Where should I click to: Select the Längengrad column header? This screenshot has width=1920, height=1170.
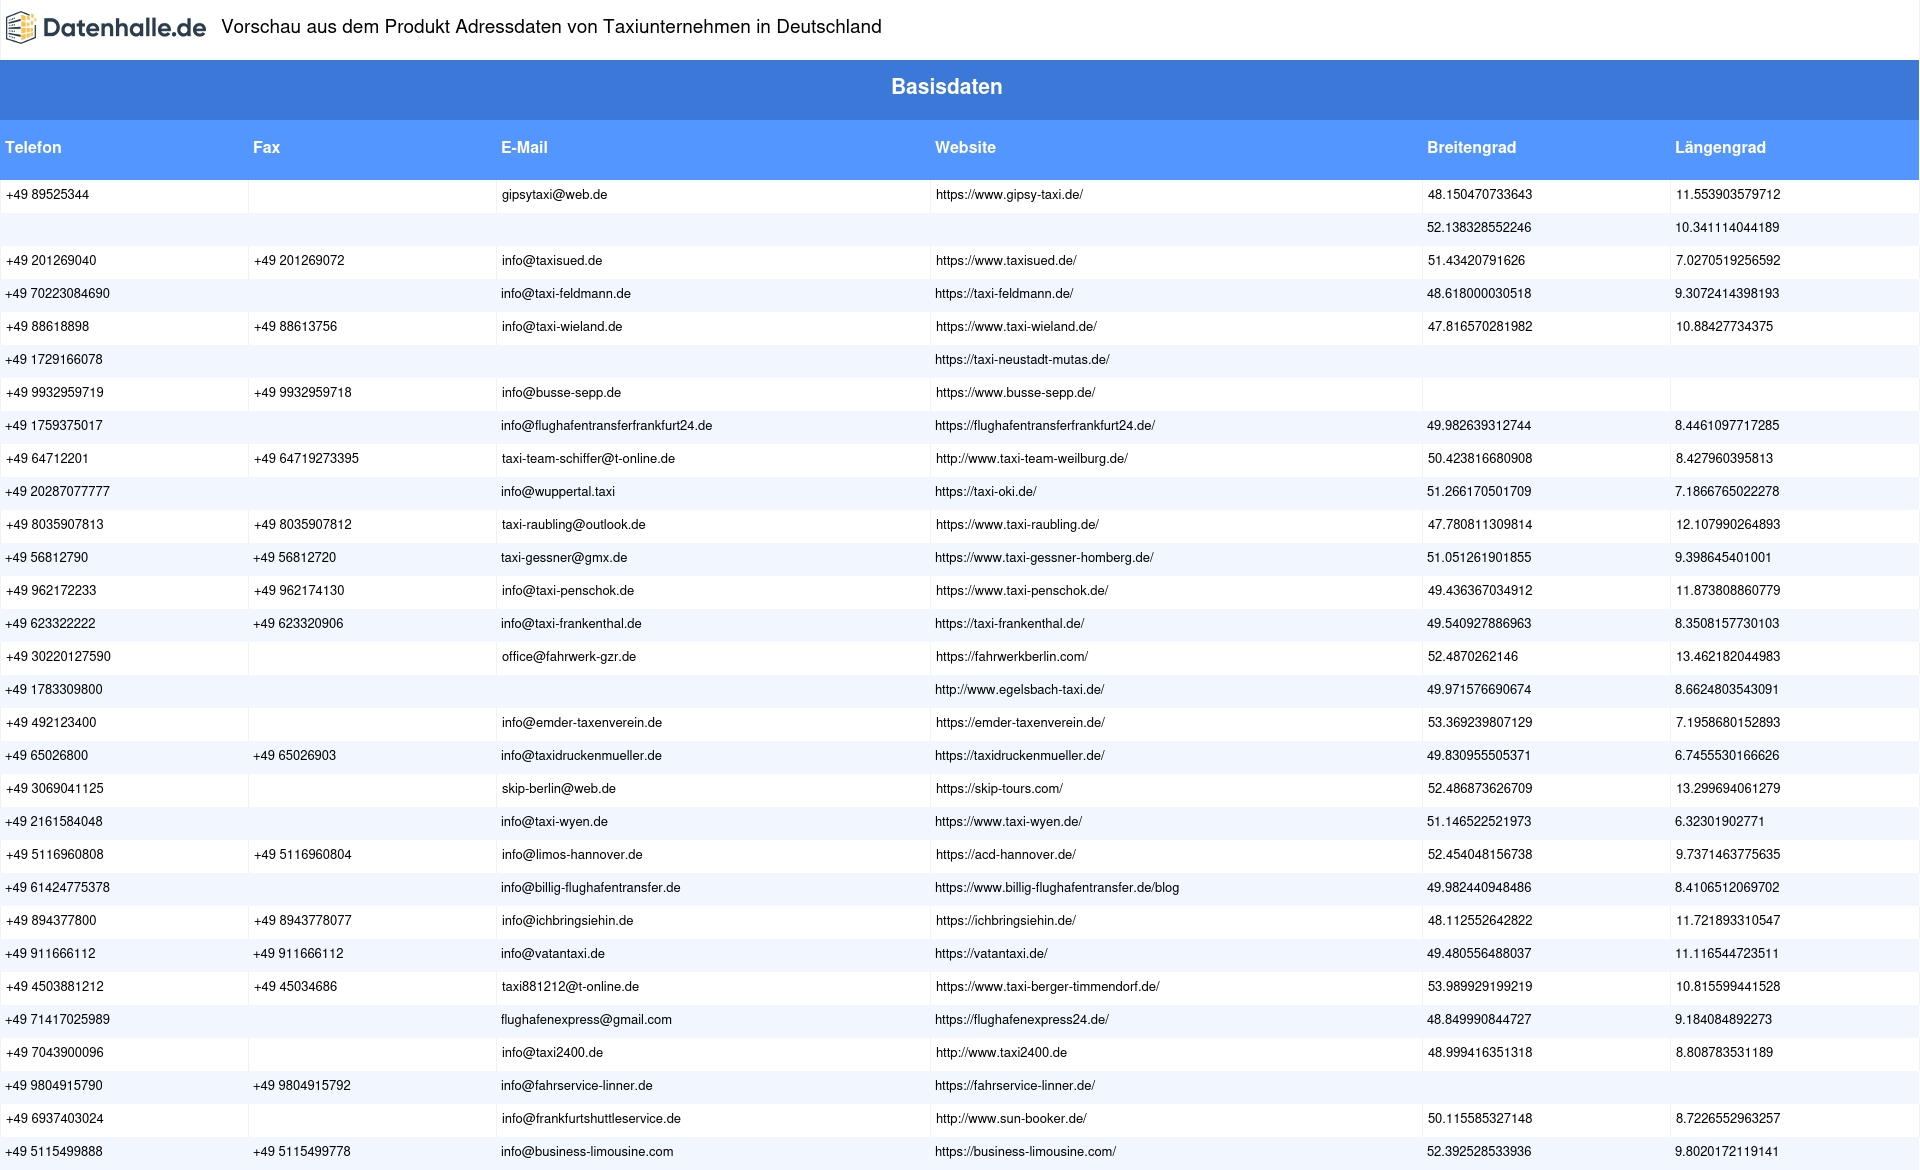pyautogui.click(x=1720, y=147)
